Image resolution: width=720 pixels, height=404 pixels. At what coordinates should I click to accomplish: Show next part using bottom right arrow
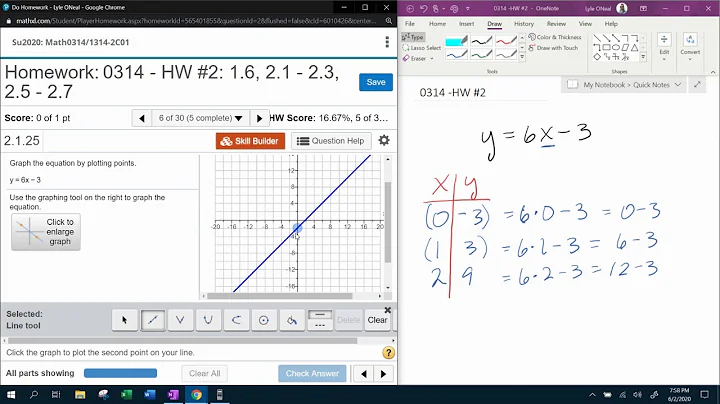pyautogui.click(x=384, y=374)
